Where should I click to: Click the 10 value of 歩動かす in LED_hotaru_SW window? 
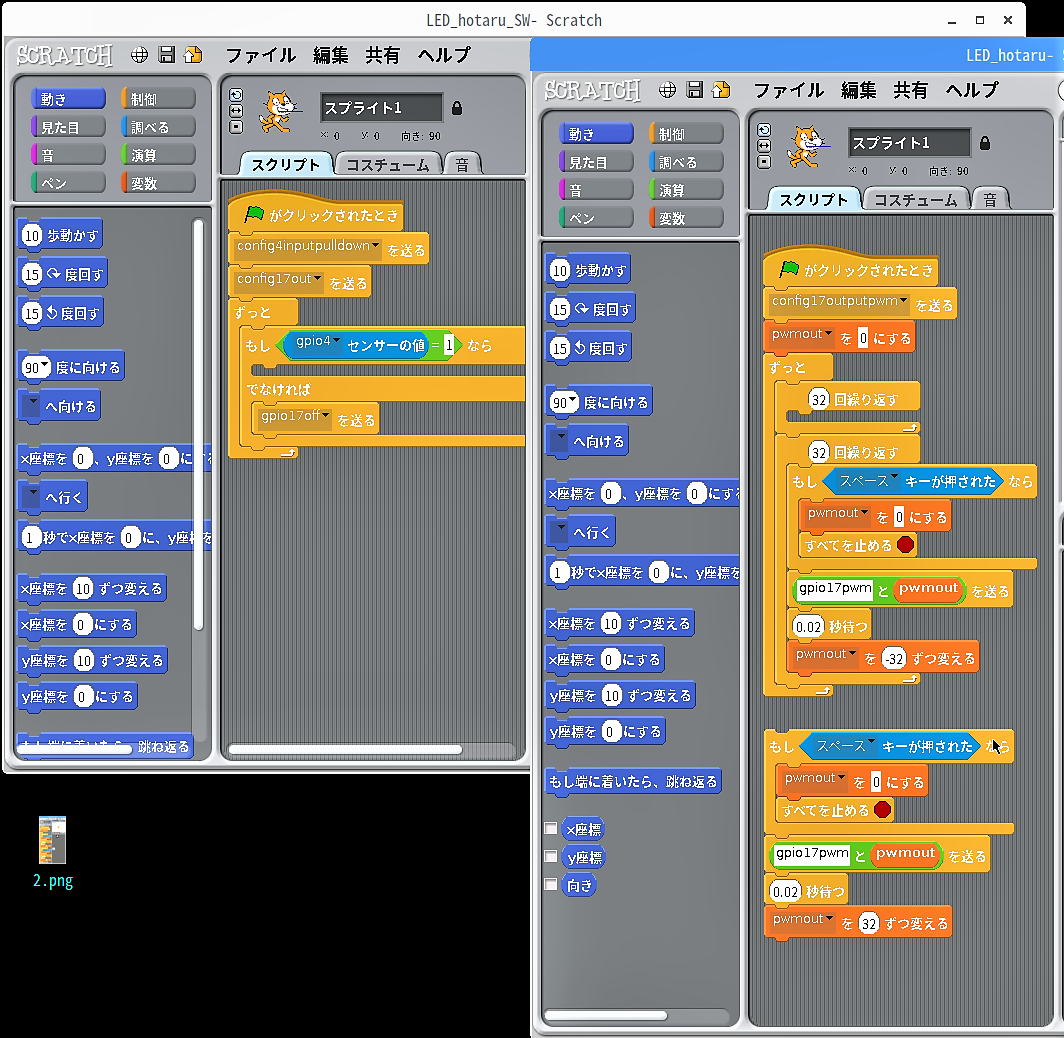(x=32, y=235)
